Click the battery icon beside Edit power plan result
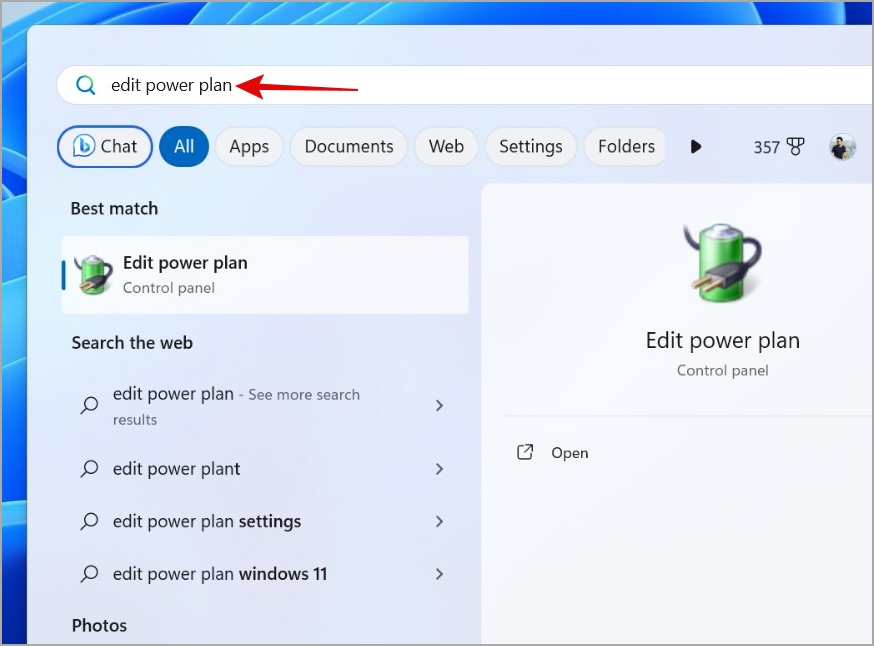The height and width of the screenshot is (646, 874). [94, 274]
